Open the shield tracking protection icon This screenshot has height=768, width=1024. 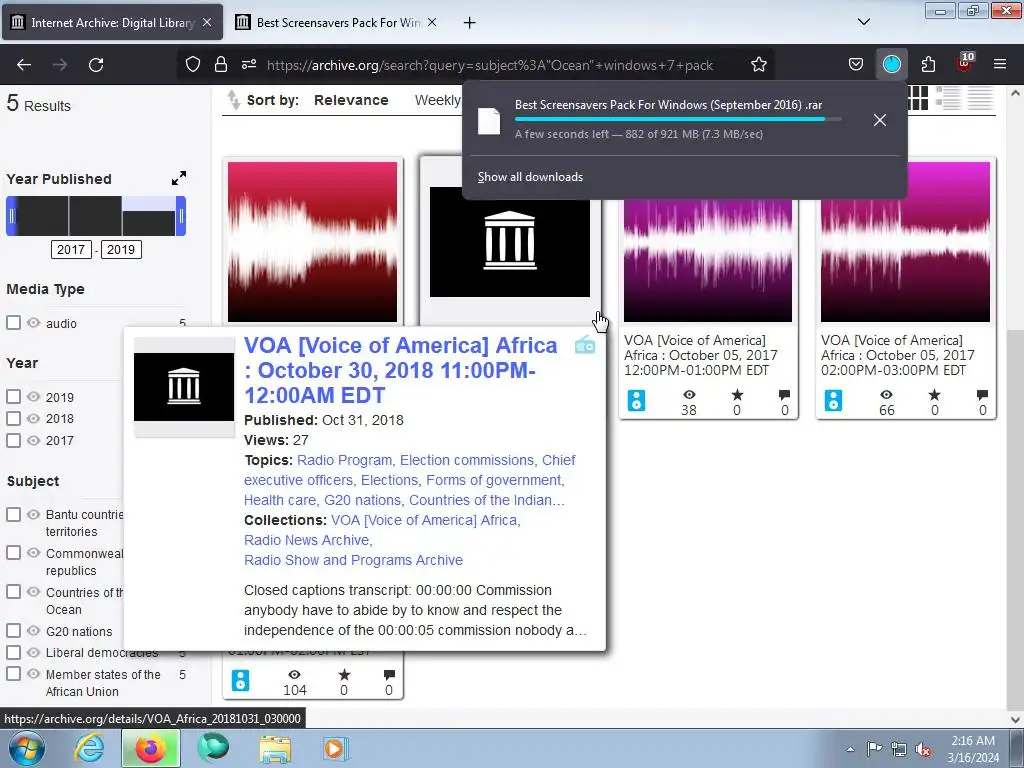coord(193,65)
